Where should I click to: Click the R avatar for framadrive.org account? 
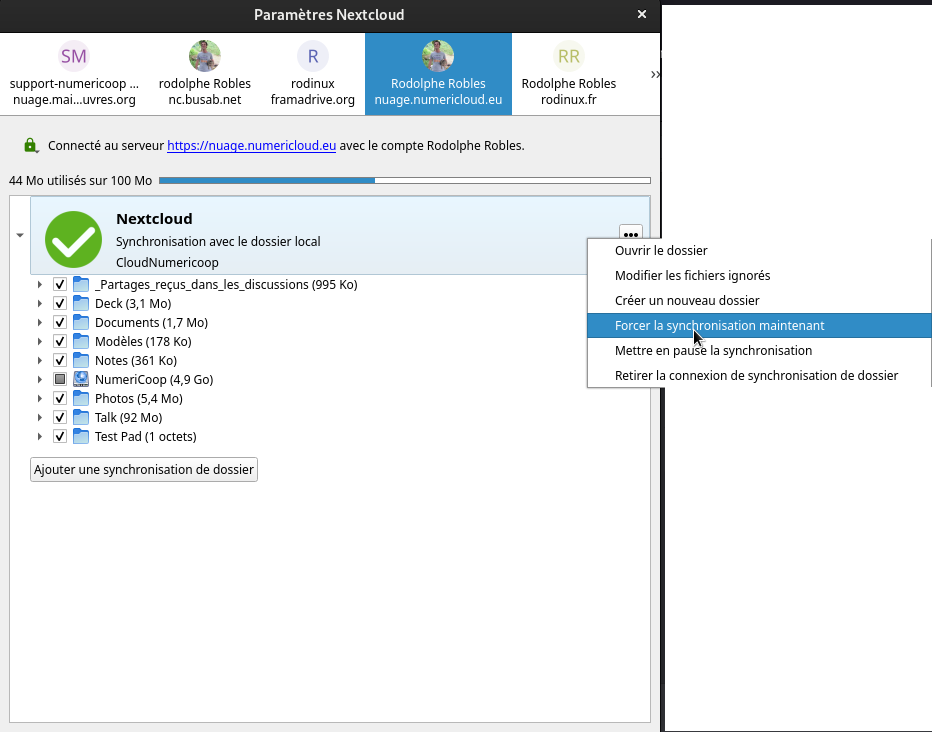[x=313, y=56]
